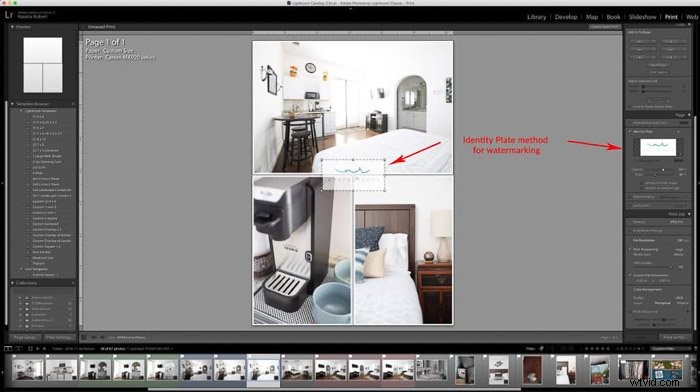
Task: Enable Render behind image option
Action: tap(642, 183)
